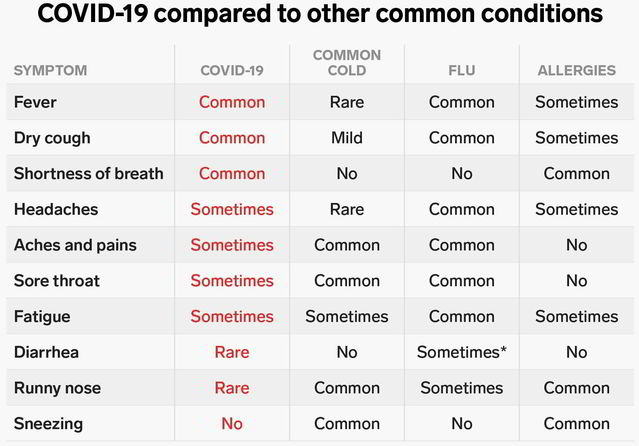Image resolution: width=639 pixels, height=446 pixels.
Task: Click the Diarrhea row label
Action: [x=47, y=352]
